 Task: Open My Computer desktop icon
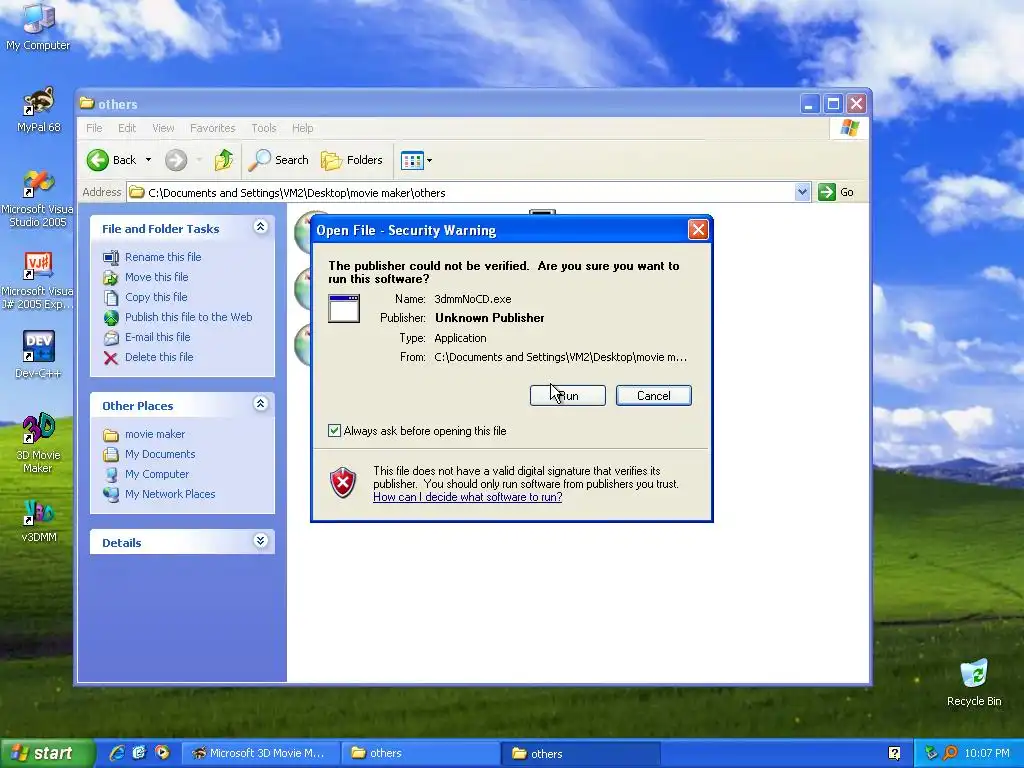[38, 26]
